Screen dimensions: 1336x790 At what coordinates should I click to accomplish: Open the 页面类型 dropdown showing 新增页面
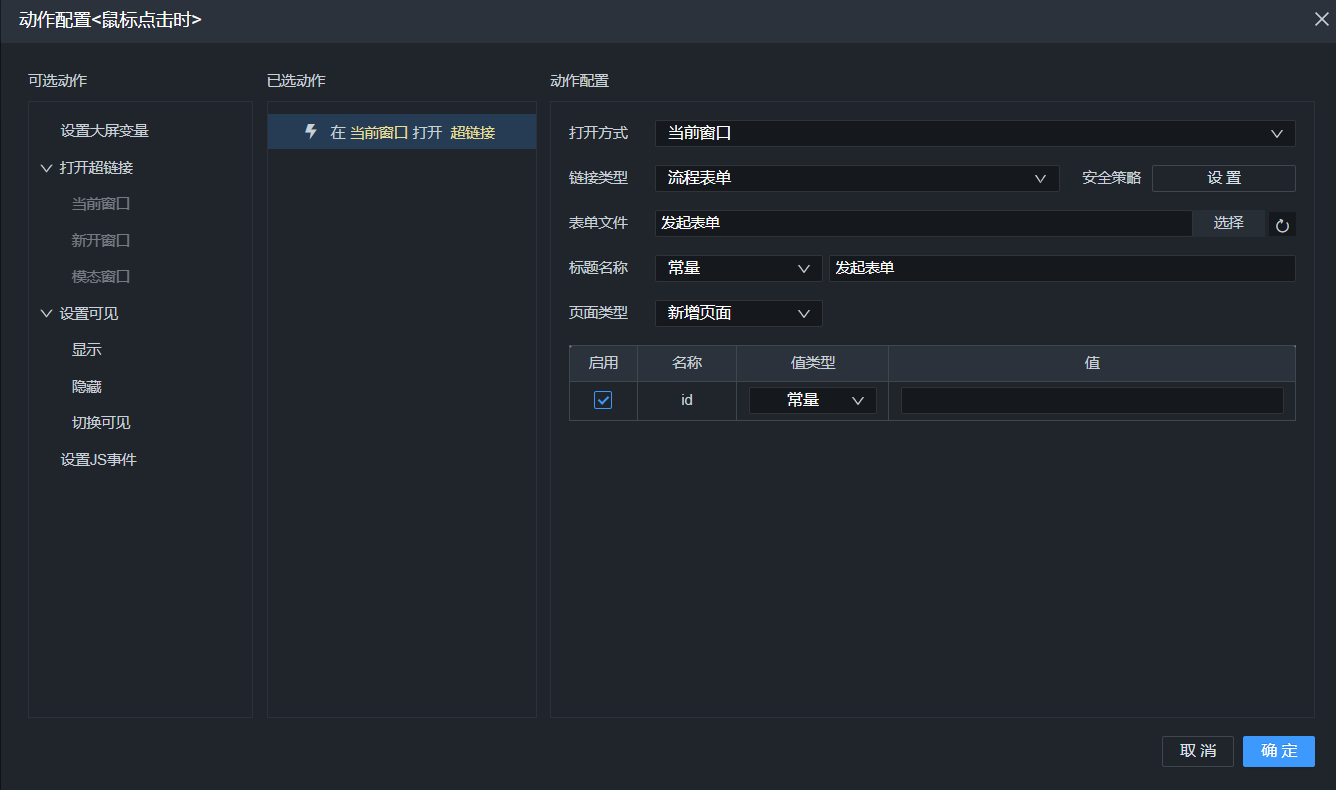[738, 313]
